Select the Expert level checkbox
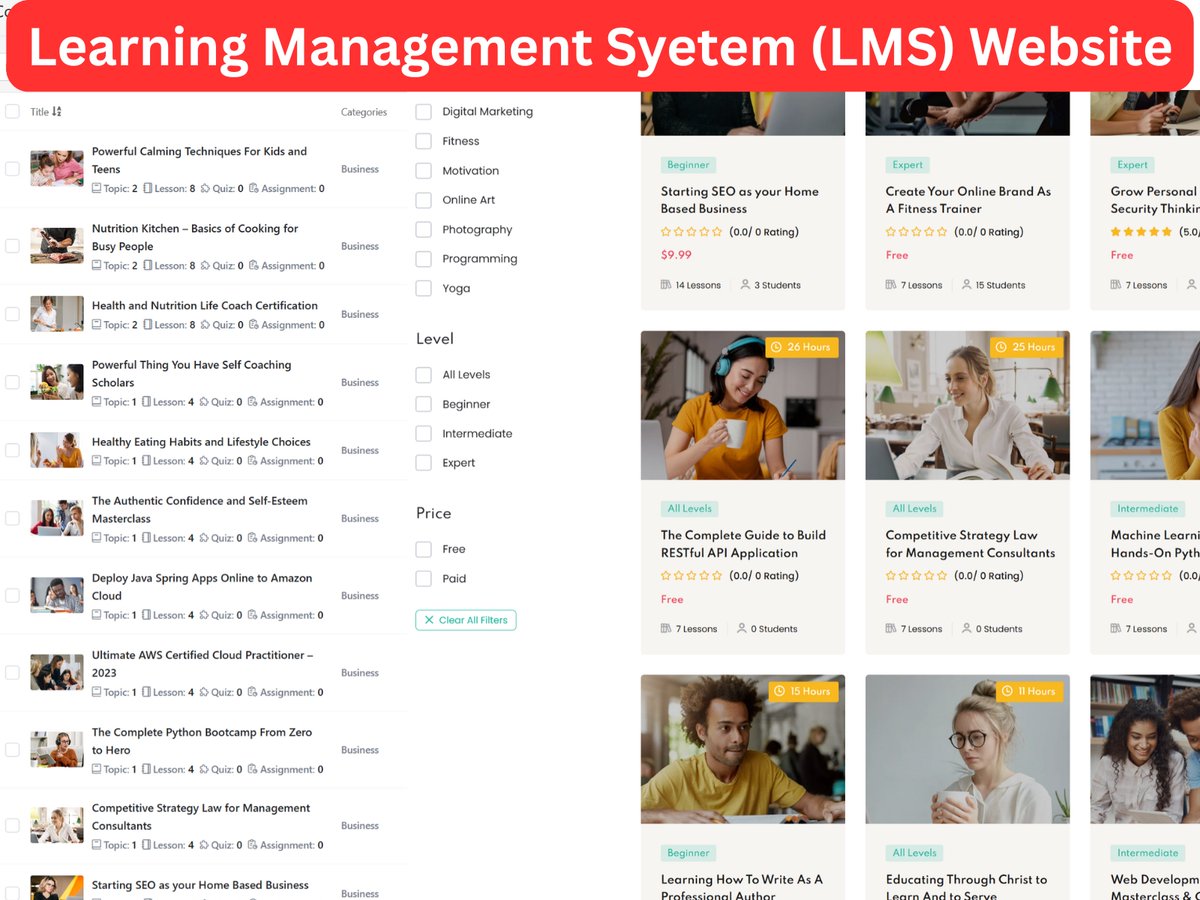The height and width of the screenshot is (900, 1200). [x=424, y=463]
